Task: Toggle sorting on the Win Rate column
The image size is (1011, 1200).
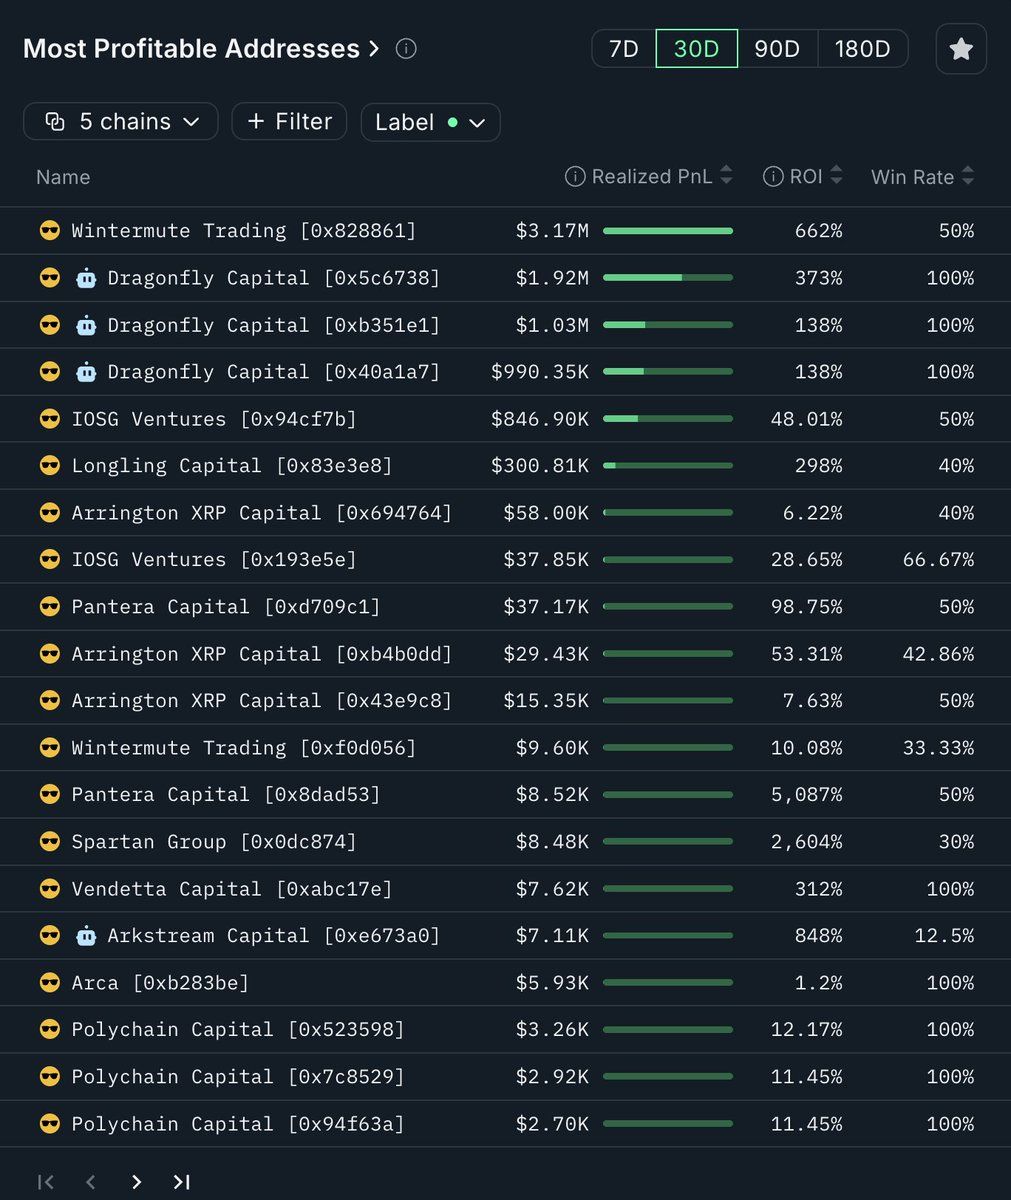Action: [965, 176]
